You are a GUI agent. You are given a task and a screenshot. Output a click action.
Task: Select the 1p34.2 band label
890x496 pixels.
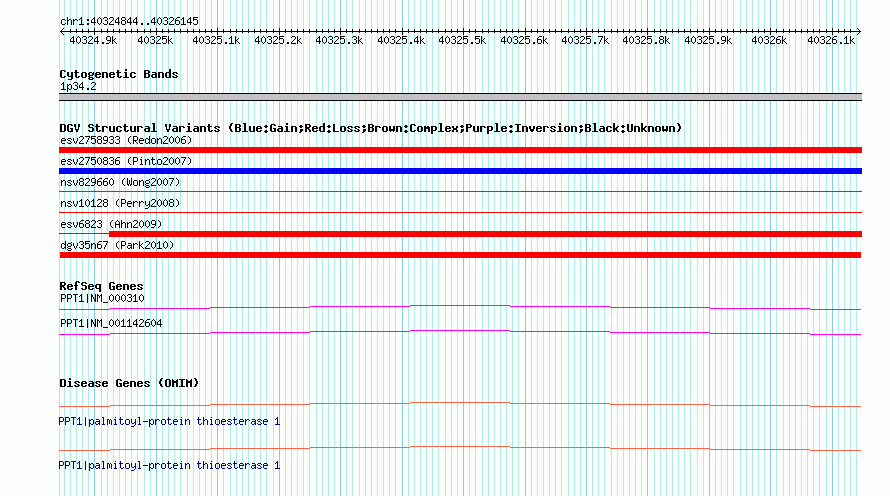tap(78, 87)
